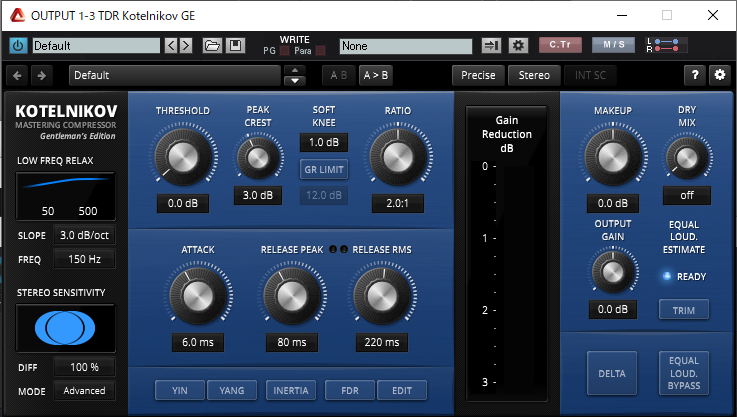Open plugin settings gear icon

(x=720, y=75)
